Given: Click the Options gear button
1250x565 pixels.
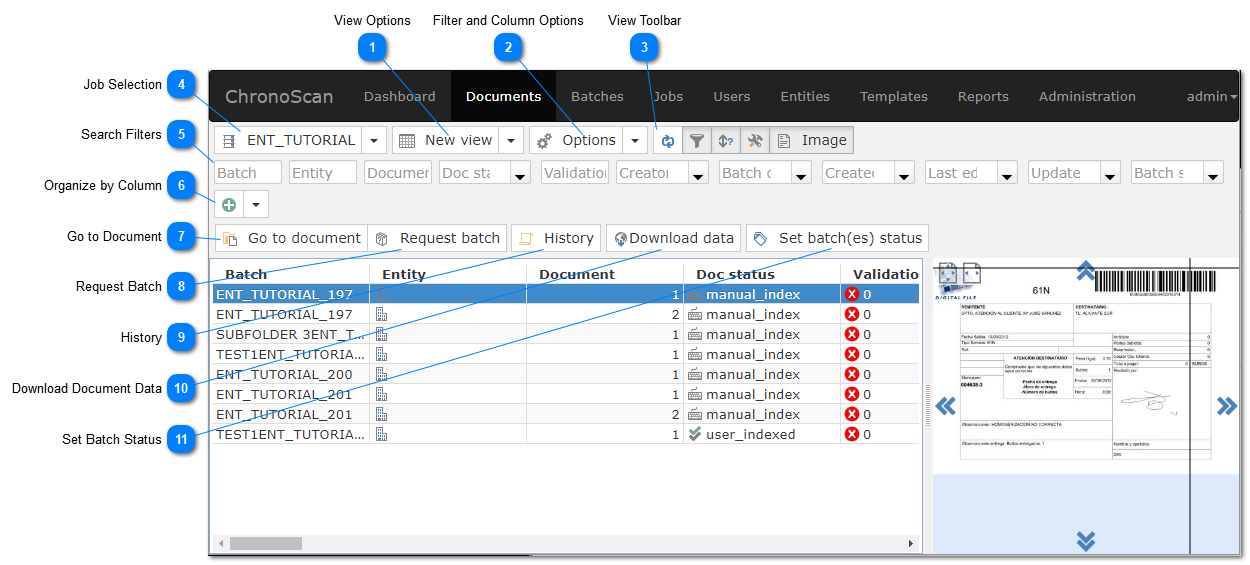Looking at the screenshot, I should point(576,140).
